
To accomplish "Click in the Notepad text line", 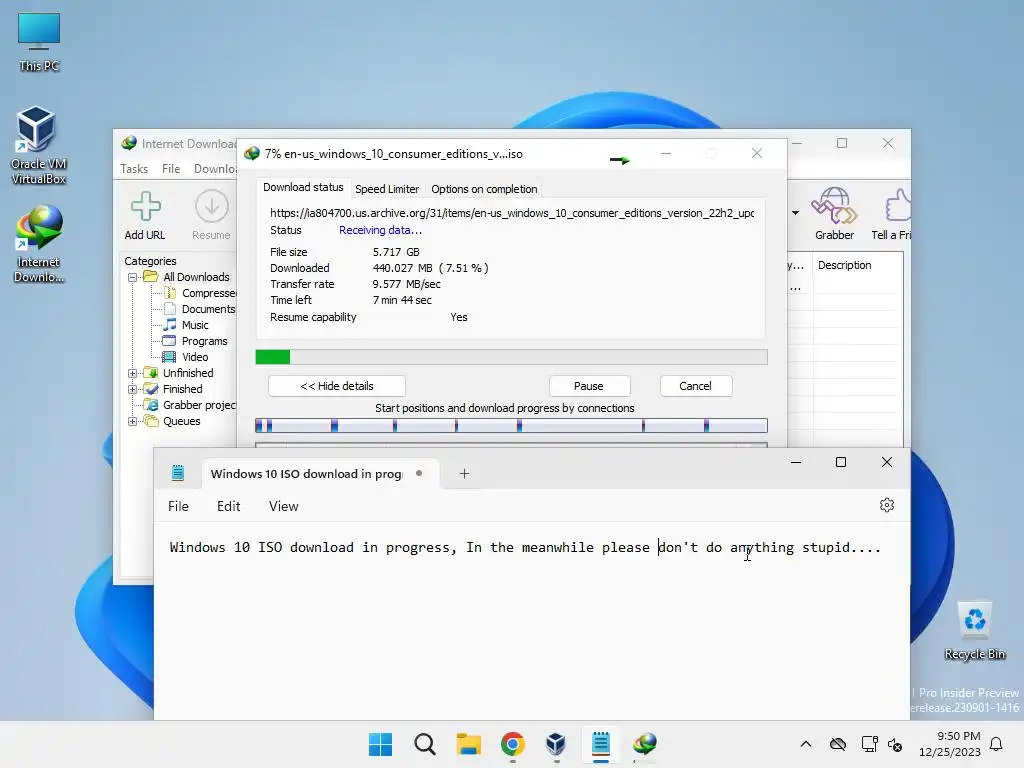I will click(525, 547).
